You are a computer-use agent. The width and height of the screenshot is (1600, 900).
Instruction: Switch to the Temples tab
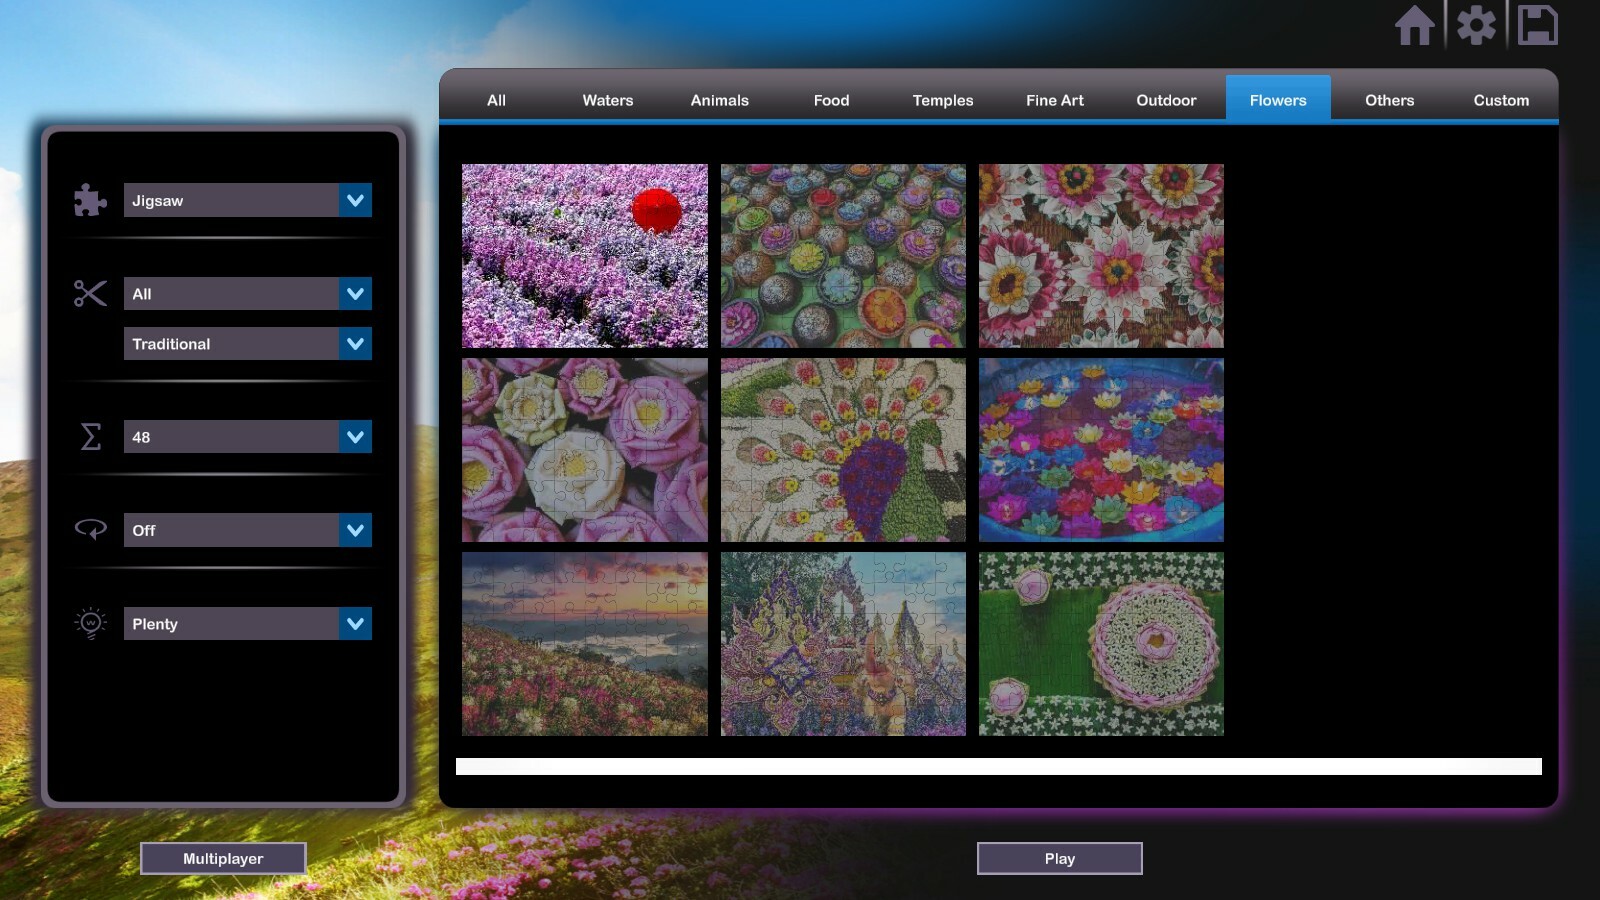(941, 100)
